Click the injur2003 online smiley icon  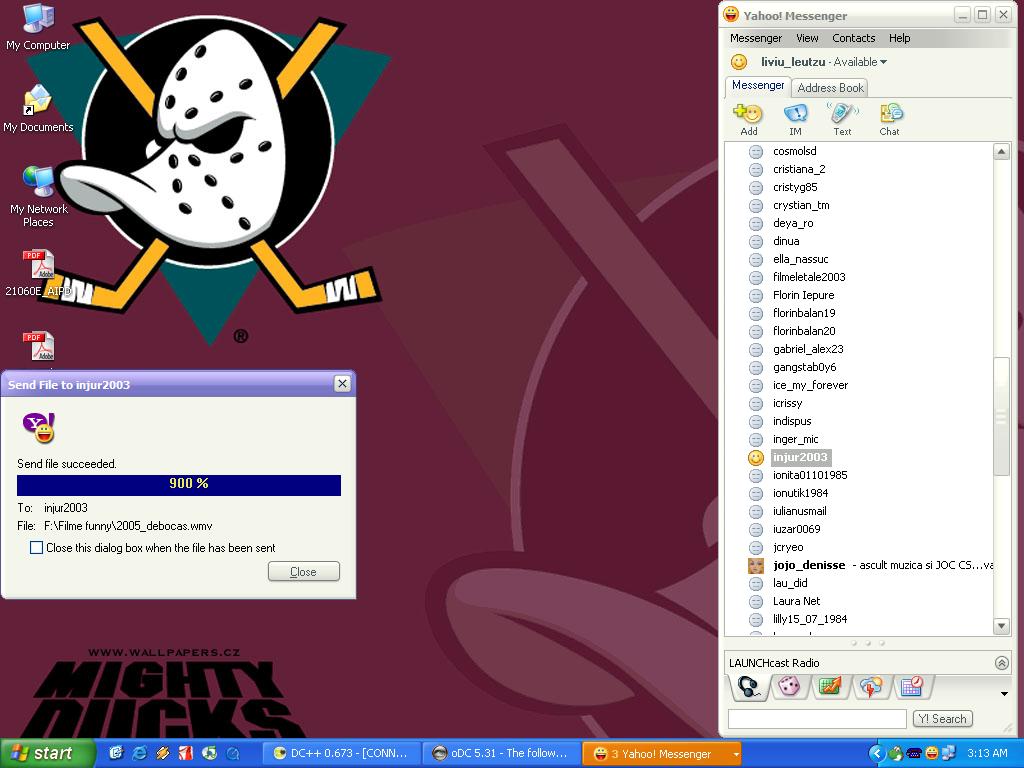click(756, 458)
